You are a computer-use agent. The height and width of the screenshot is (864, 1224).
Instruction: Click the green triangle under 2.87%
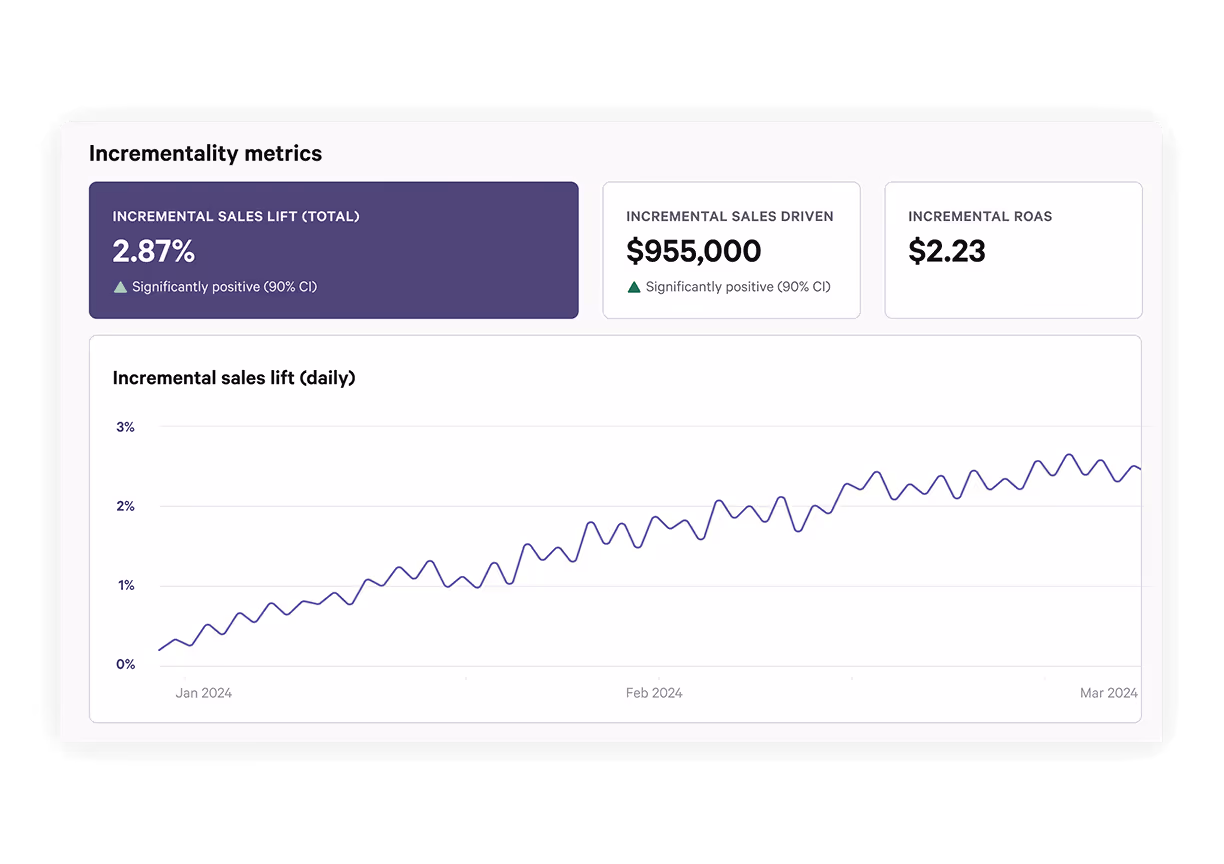tap(121, 286)
